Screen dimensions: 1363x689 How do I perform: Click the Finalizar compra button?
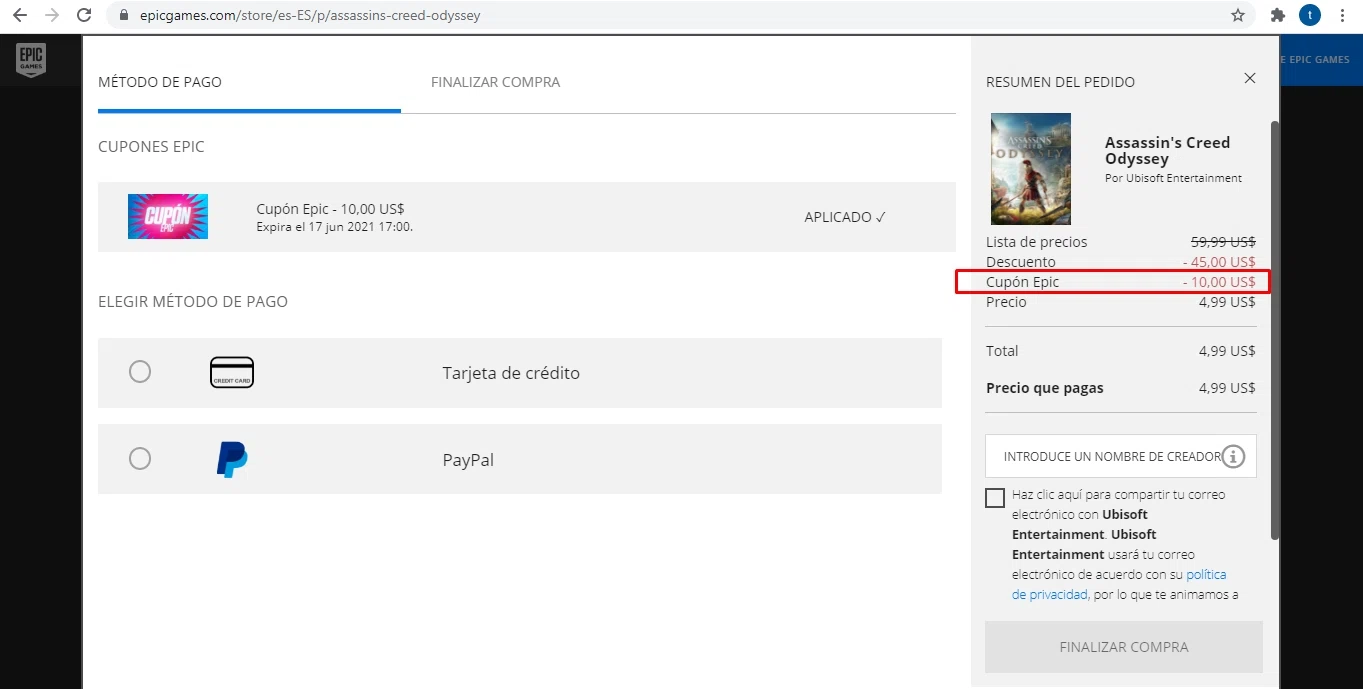point(1124,647)
